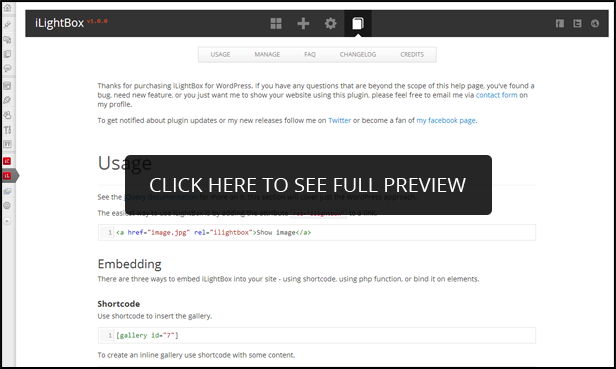Click the globe icon in header
The height and width of the screenshot is (369, 616).
tap(595, 24)
